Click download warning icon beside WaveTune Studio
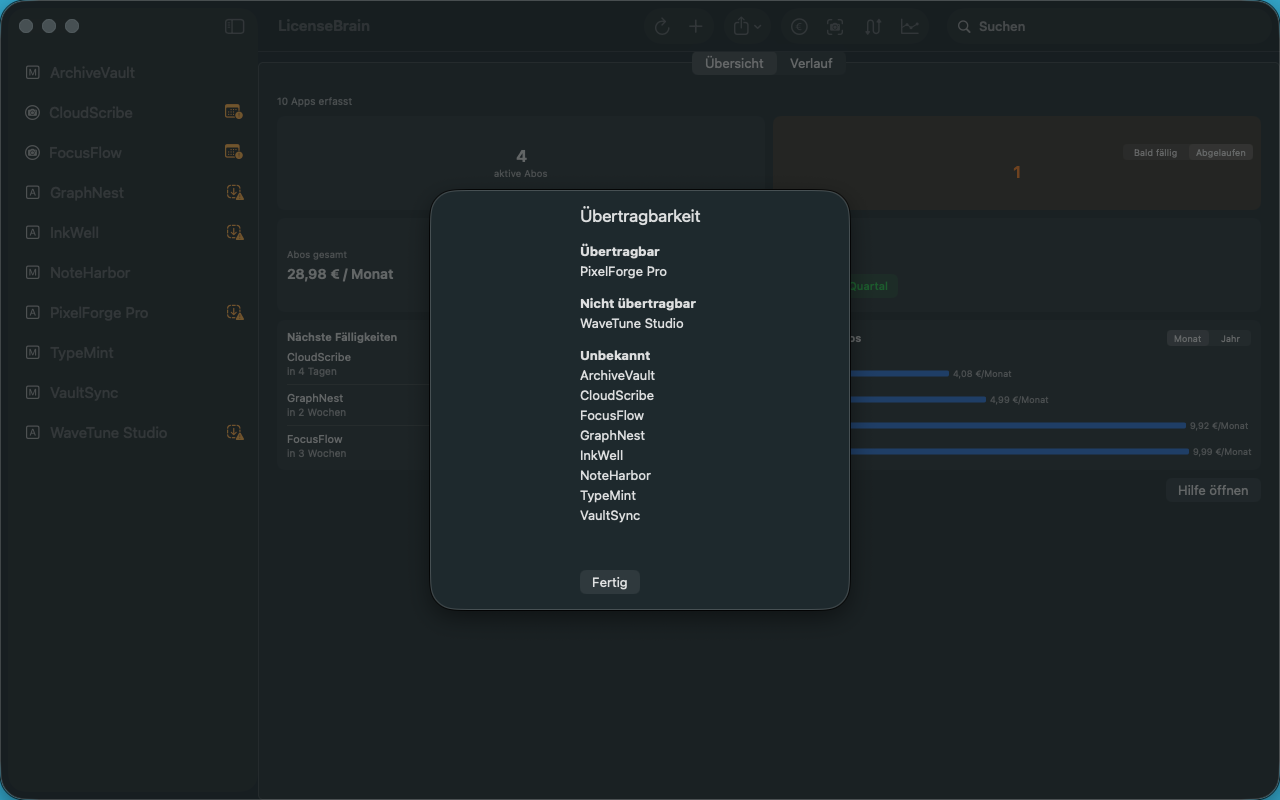 234,432
